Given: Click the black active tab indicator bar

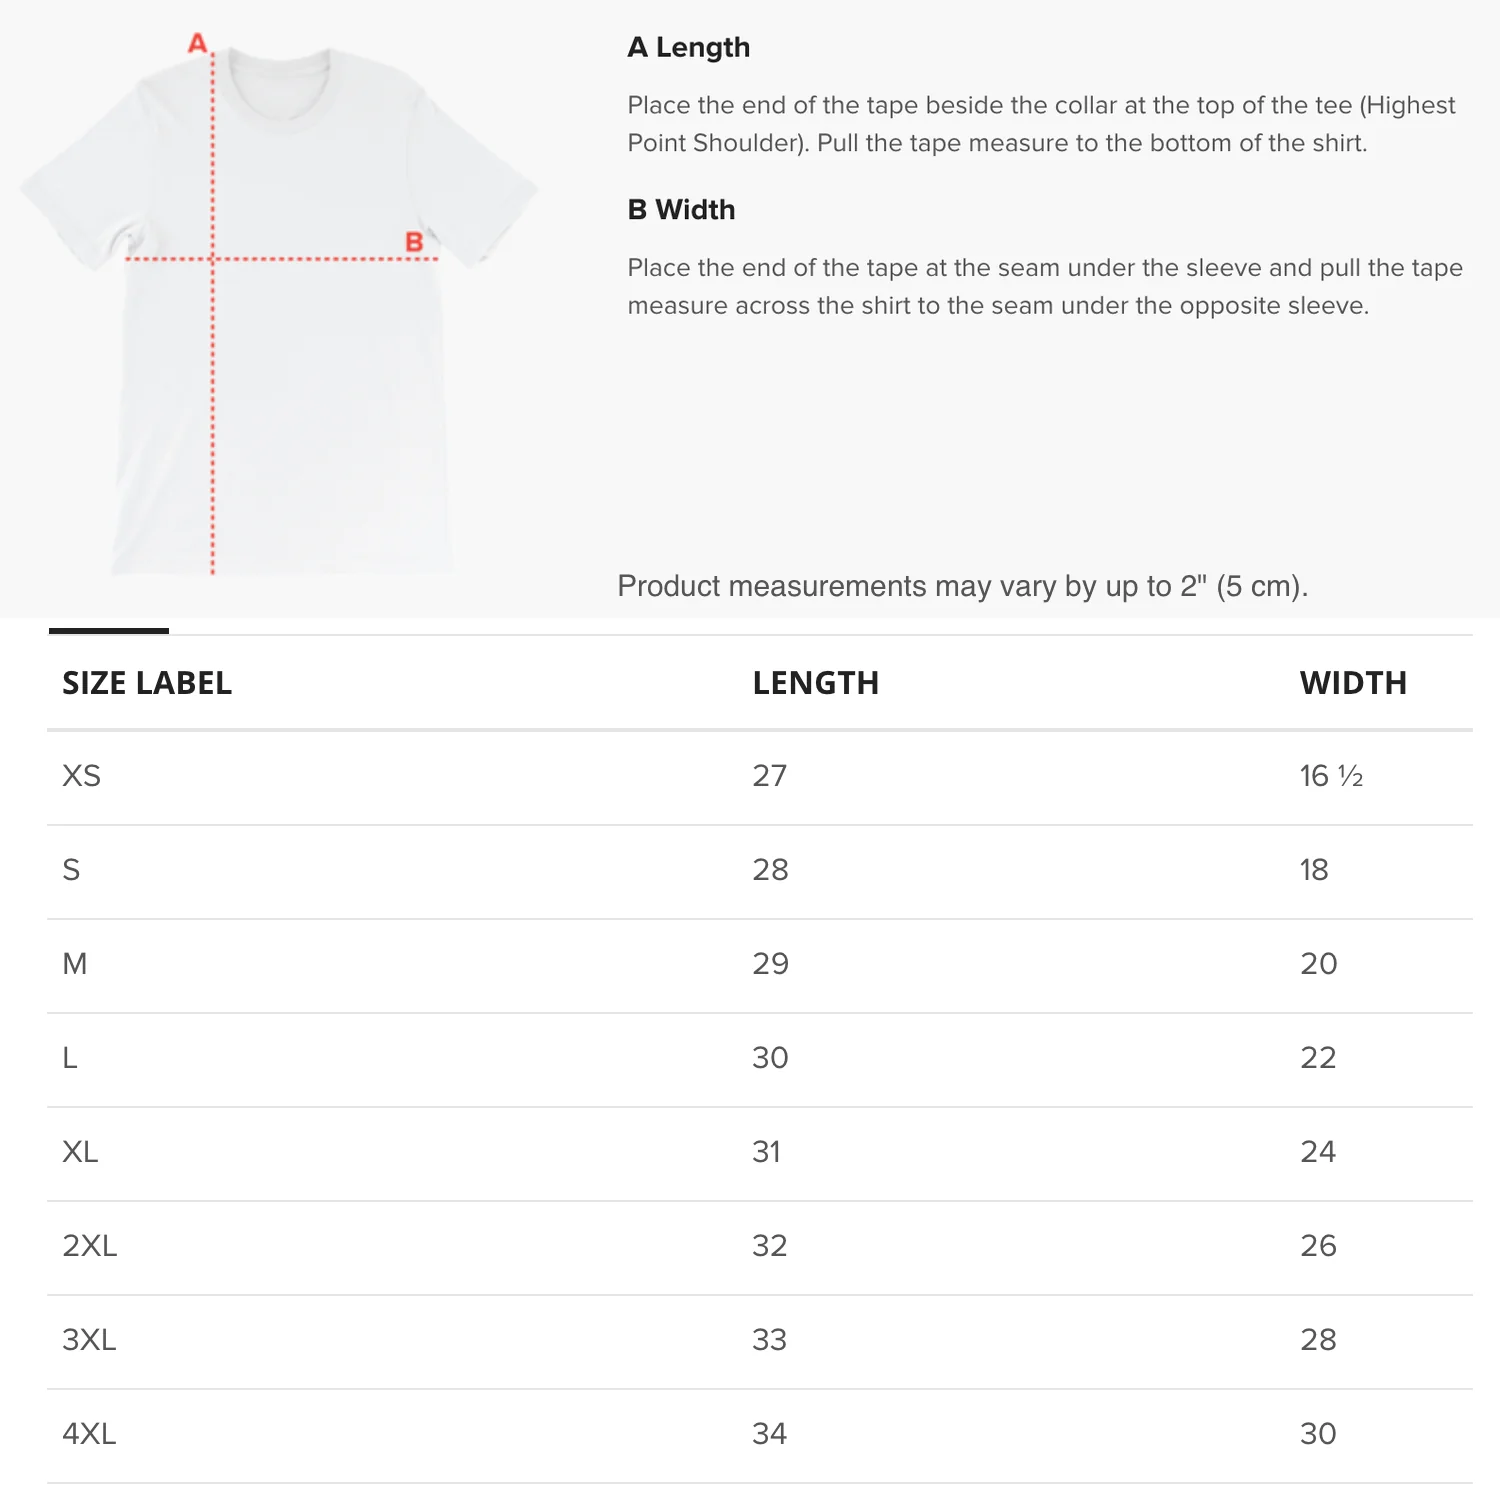Looking at the screenshot, I should [109, 630].
